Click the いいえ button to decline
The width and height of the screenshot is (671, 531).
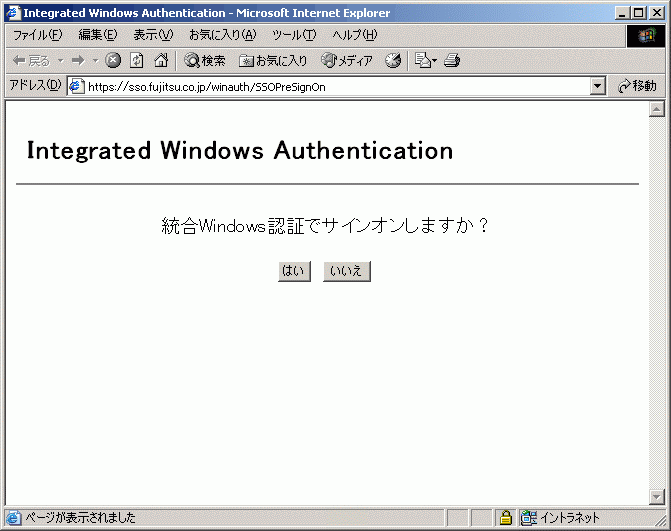tap(347, 271)
